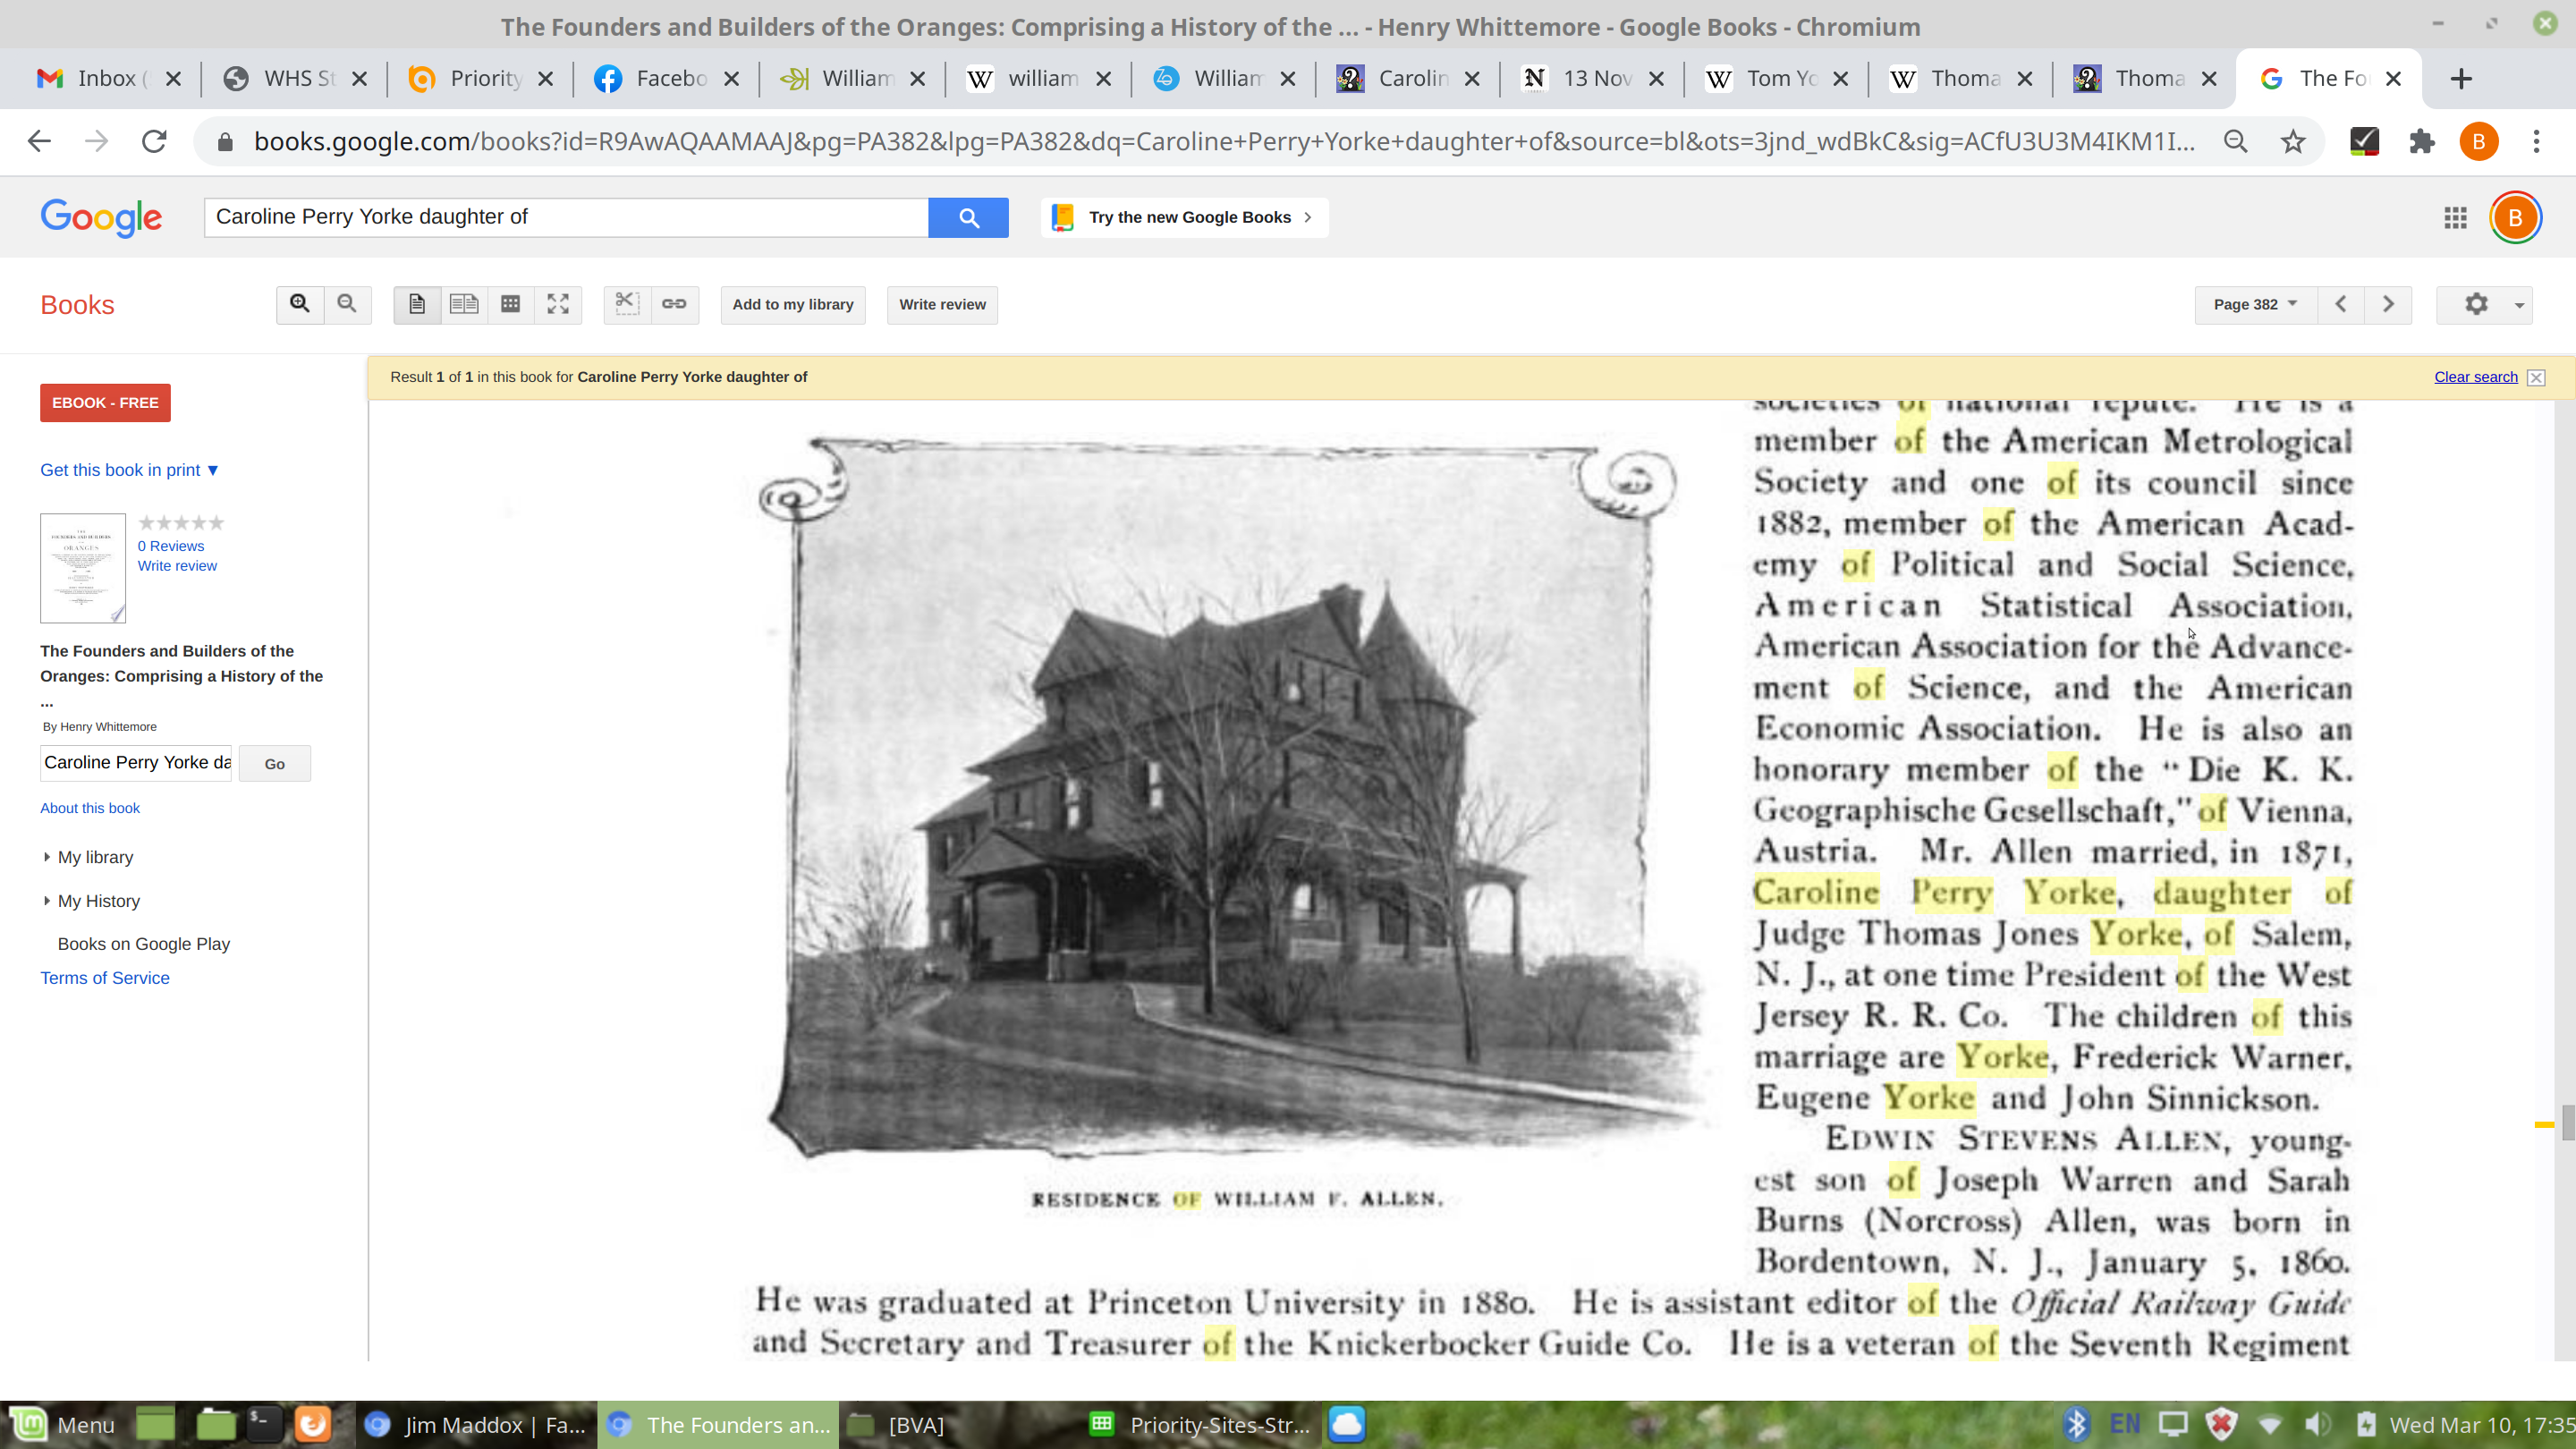Click Add to my library
Image resolution: width=2576 pixels, height=1449 pixels.
pos(793,304)
